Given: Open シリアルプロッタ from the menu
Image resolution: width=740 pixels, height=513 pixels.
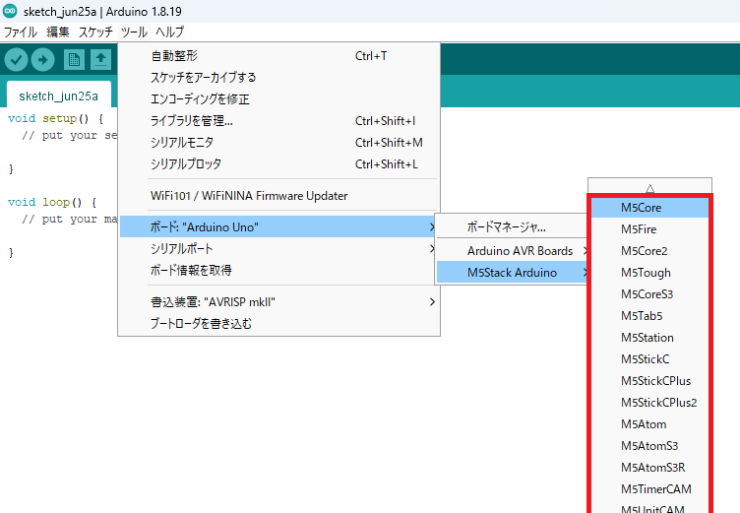Looking at the screenshot, I should click(279, 164).
